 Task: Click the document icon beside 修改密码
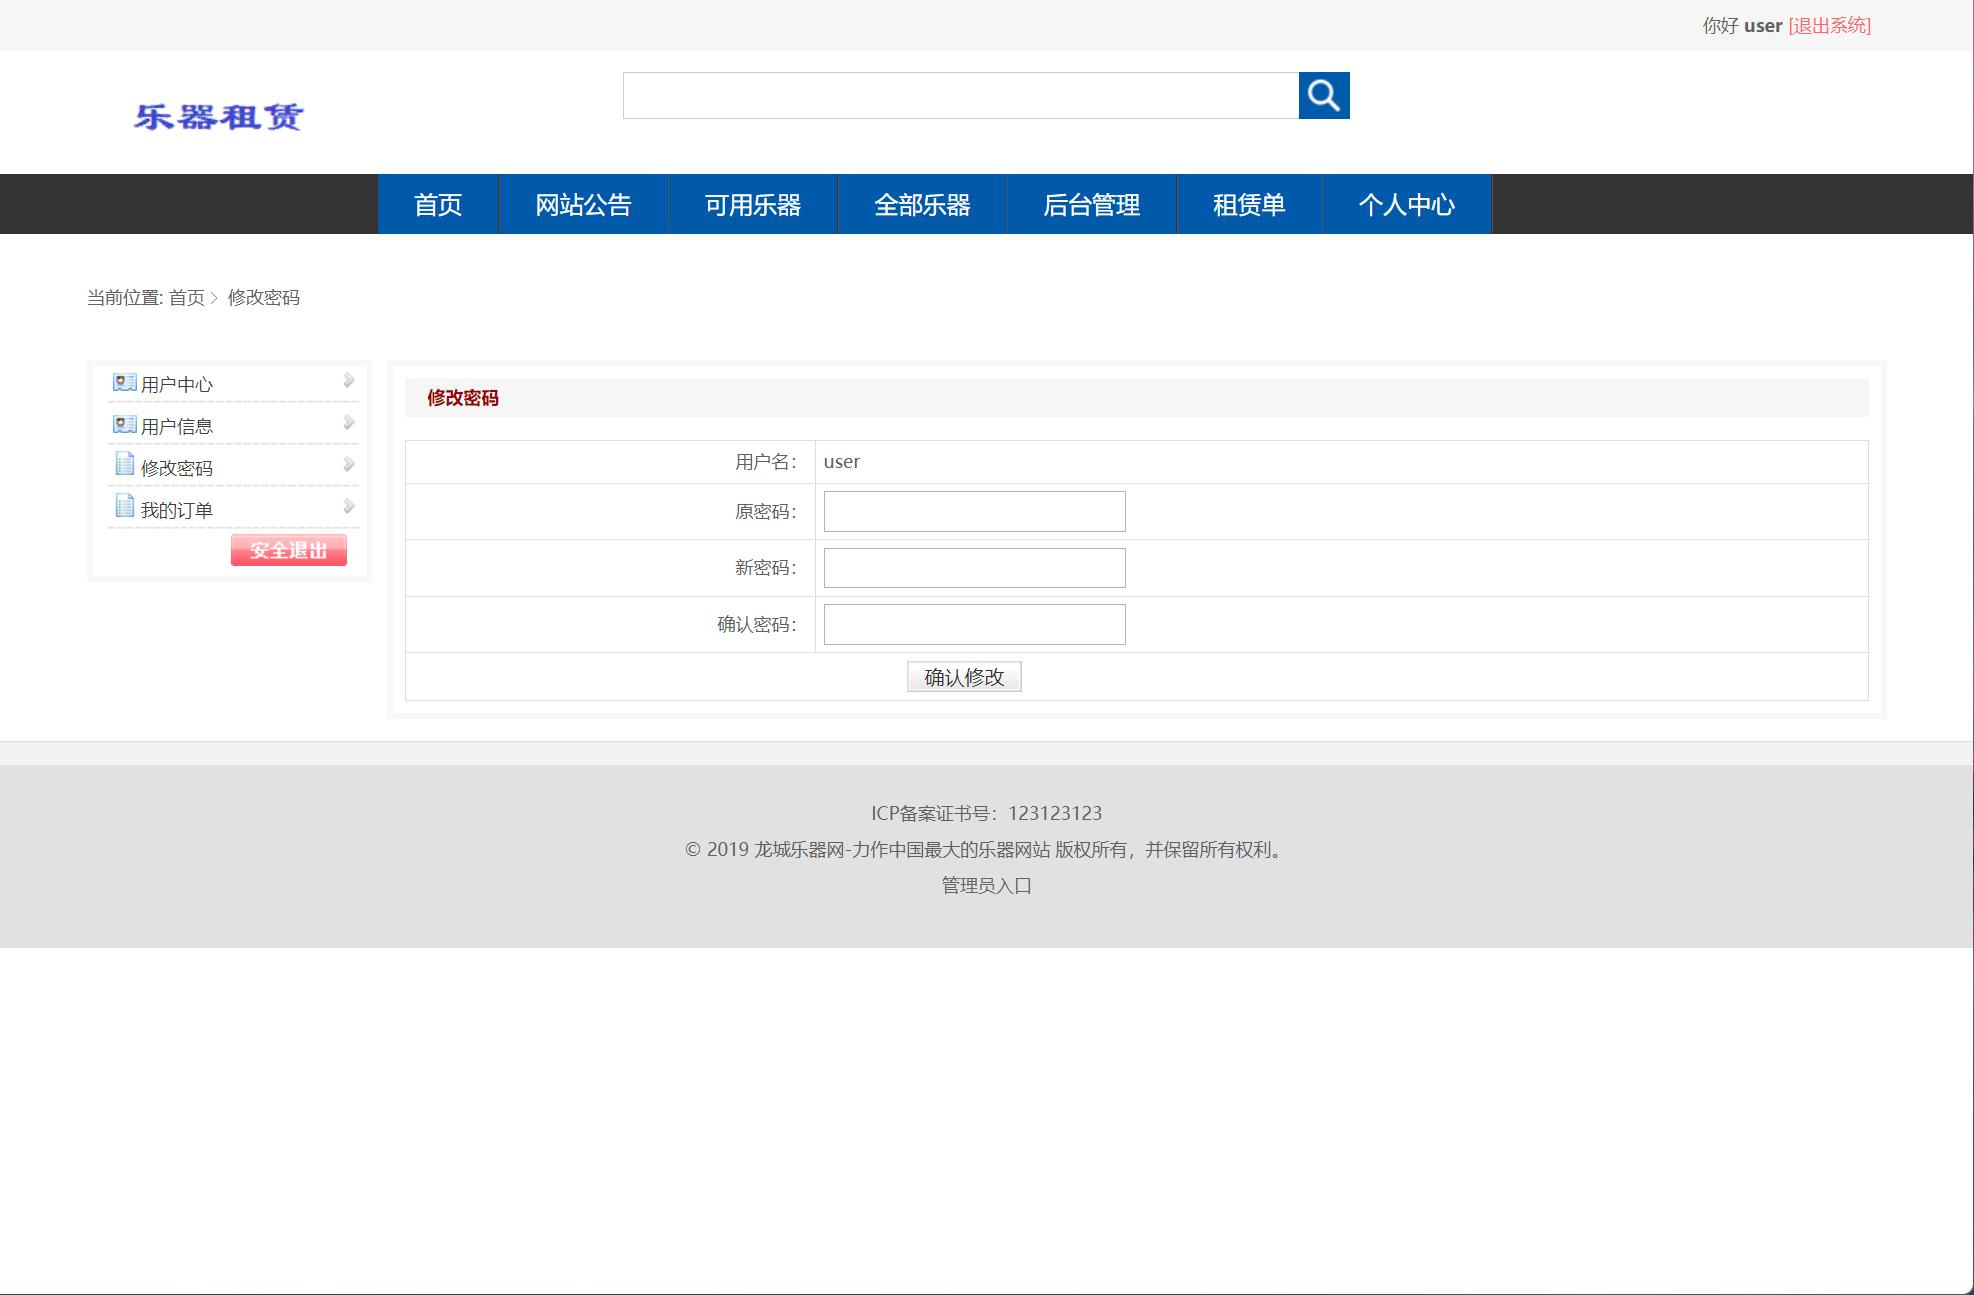click(123, 464)
